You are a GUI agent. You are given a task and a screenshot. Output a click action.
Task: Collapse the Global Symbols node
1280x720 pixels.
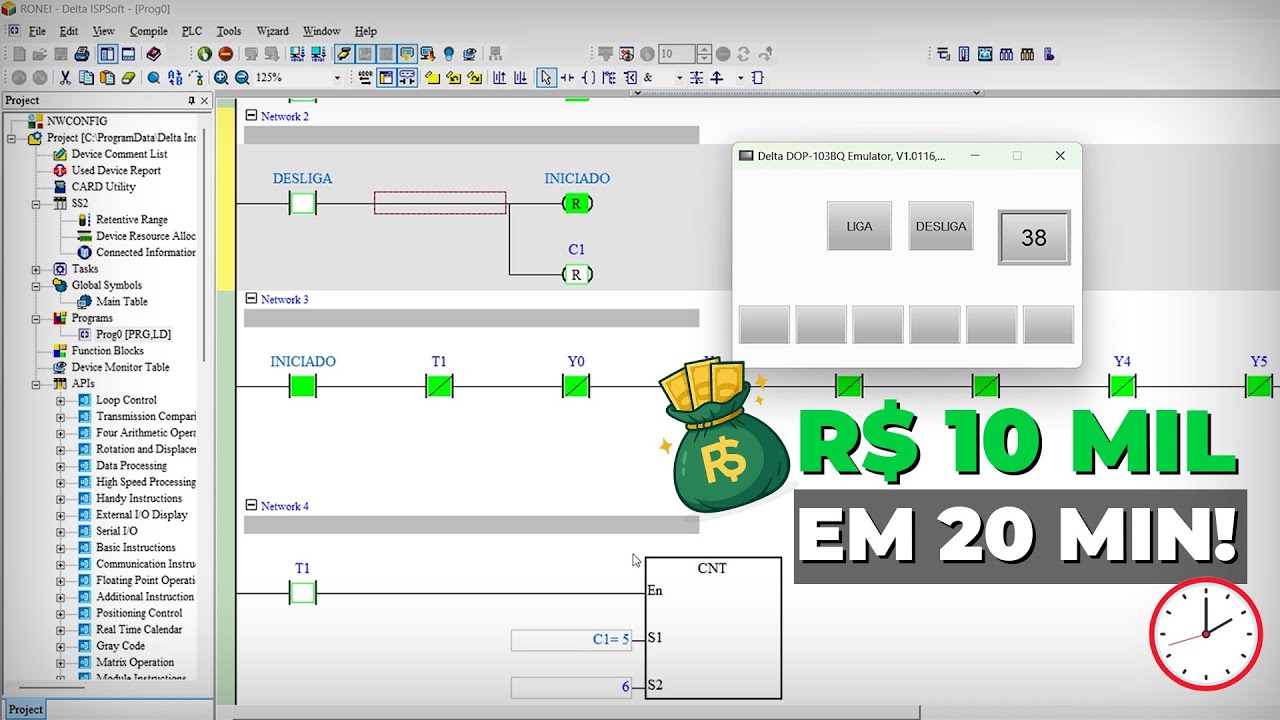36,285
